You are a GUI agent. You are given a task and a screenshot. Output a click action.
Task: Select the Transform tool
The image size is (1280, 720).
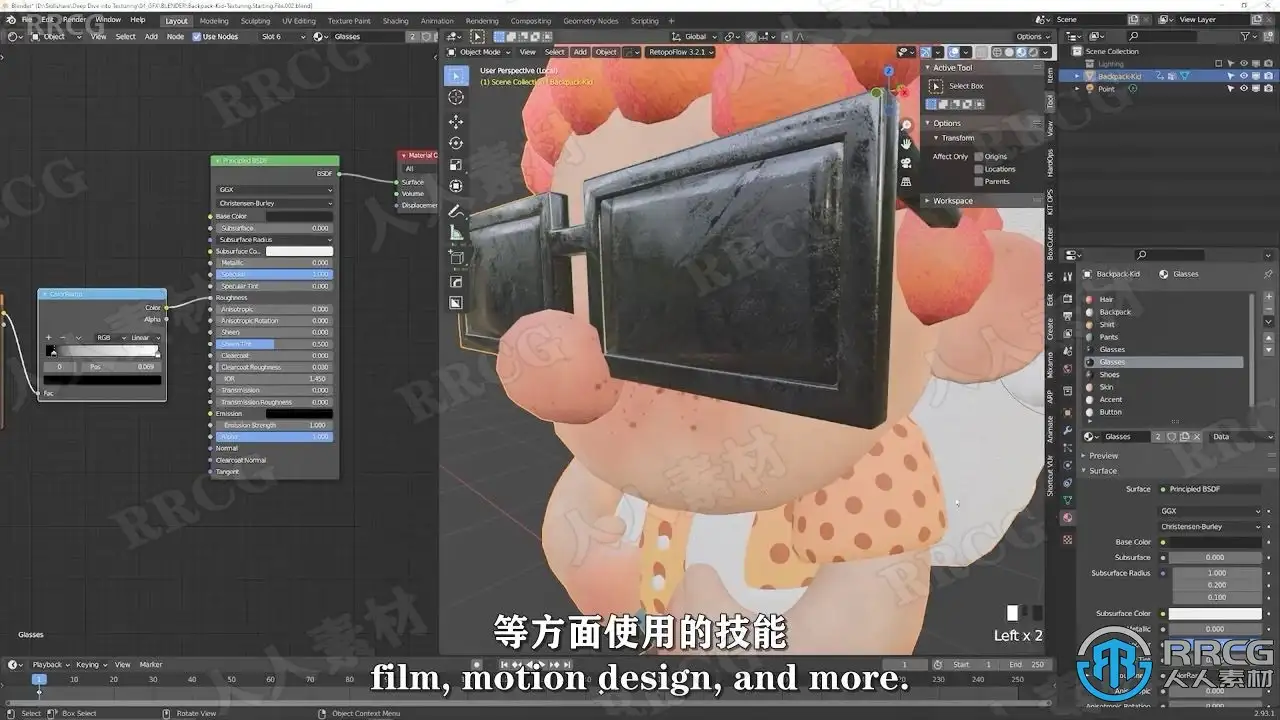click(x=456, y=186)
